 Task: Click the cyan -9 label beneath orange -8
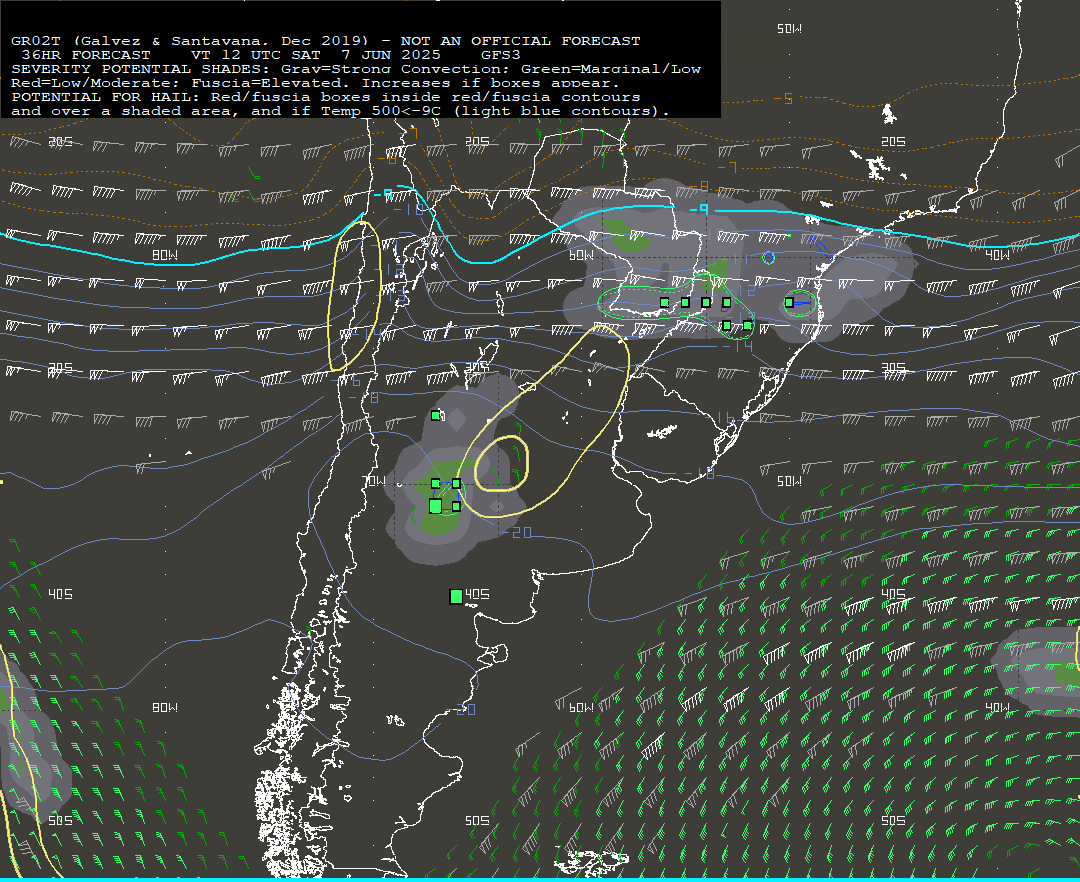click(700, 209)
